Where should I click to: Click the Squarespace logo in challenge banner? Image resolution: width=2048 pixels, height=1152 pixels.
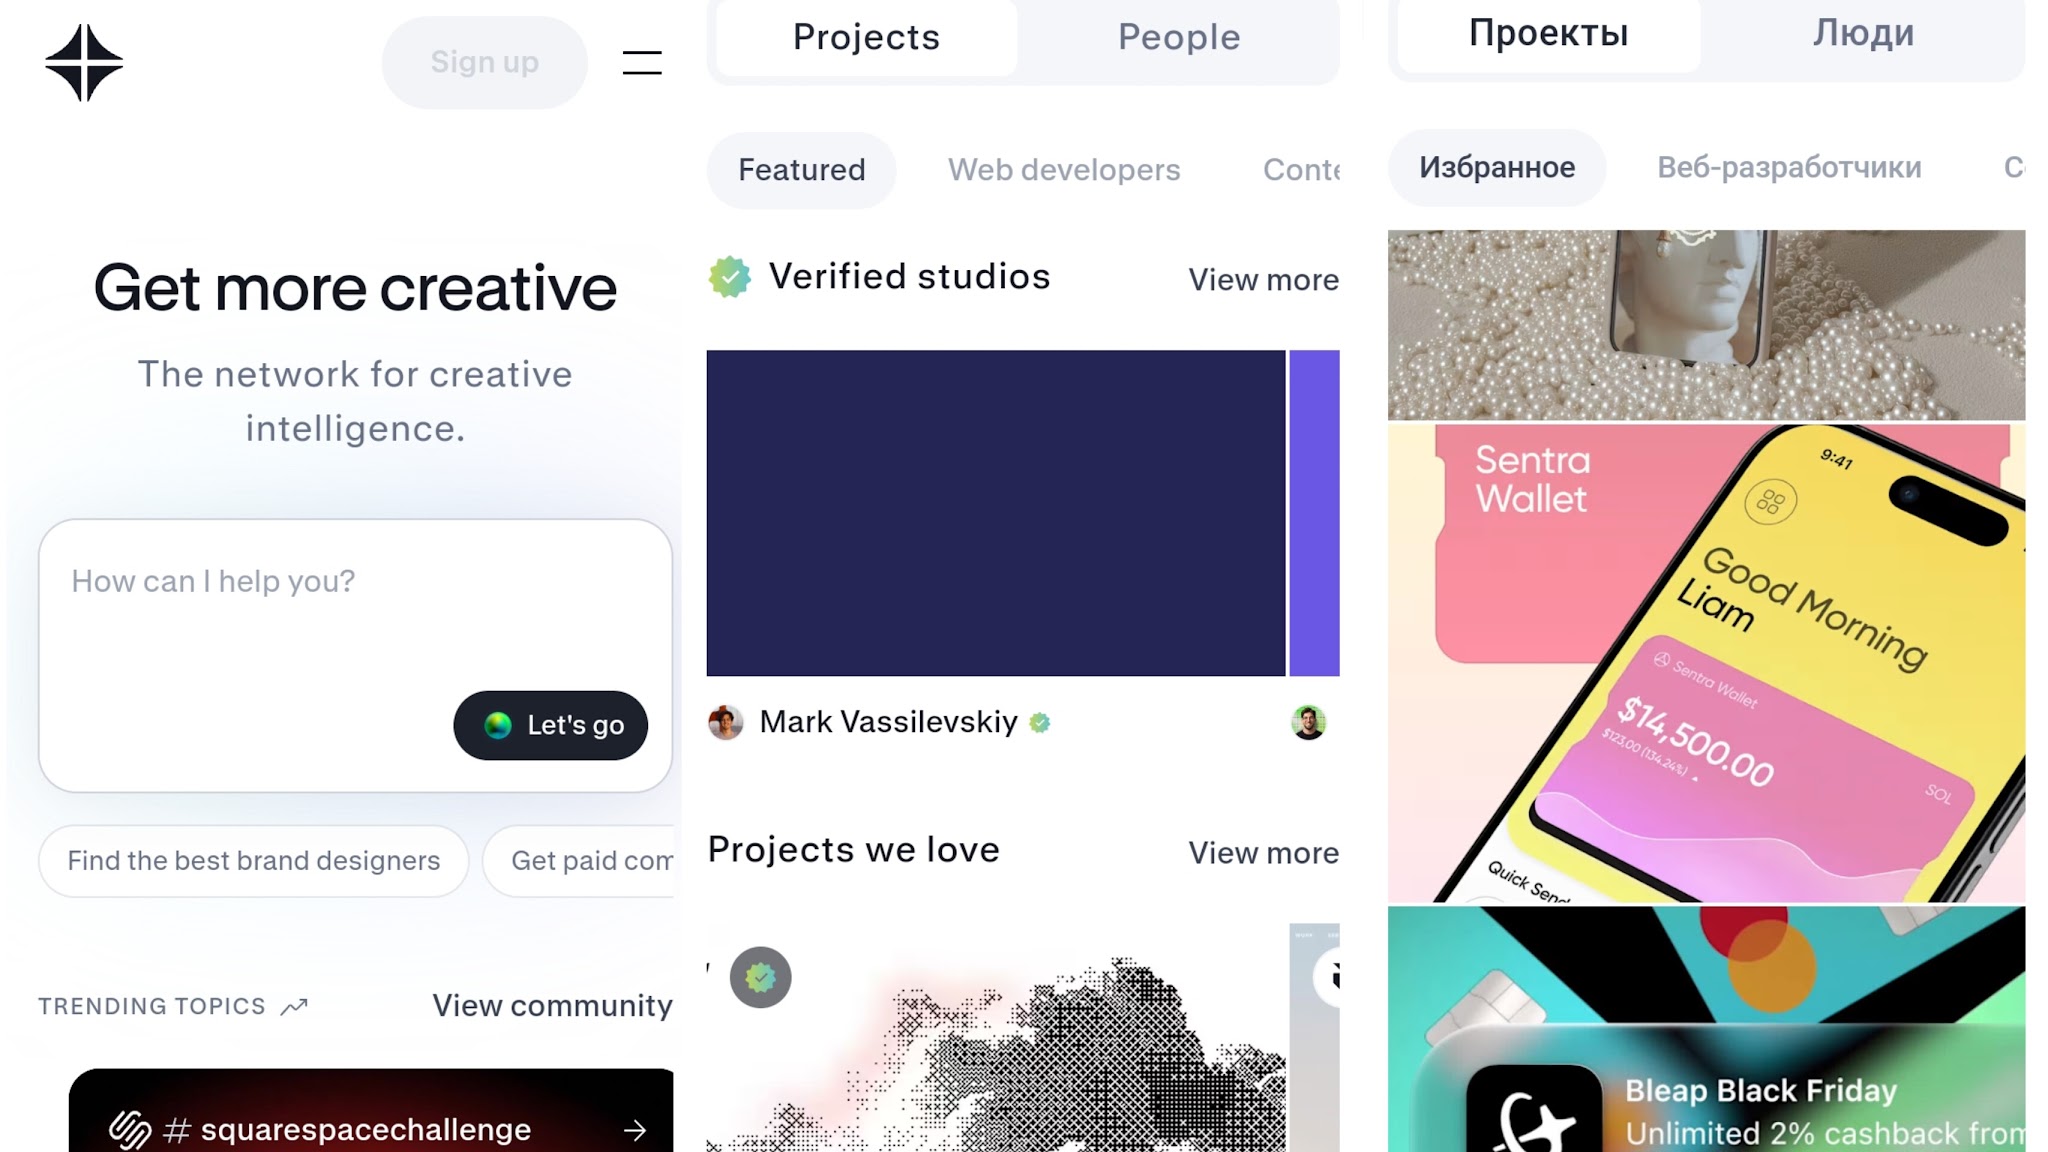point(130,1130)
